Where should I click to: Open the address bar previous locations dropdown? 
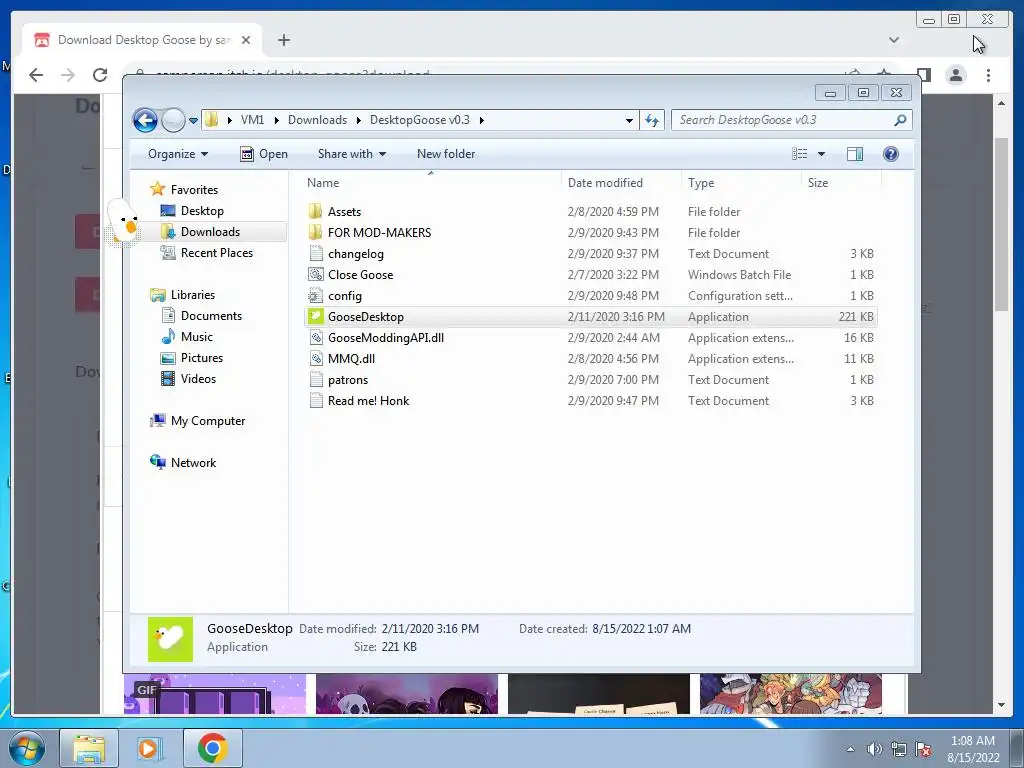(629, 120)
